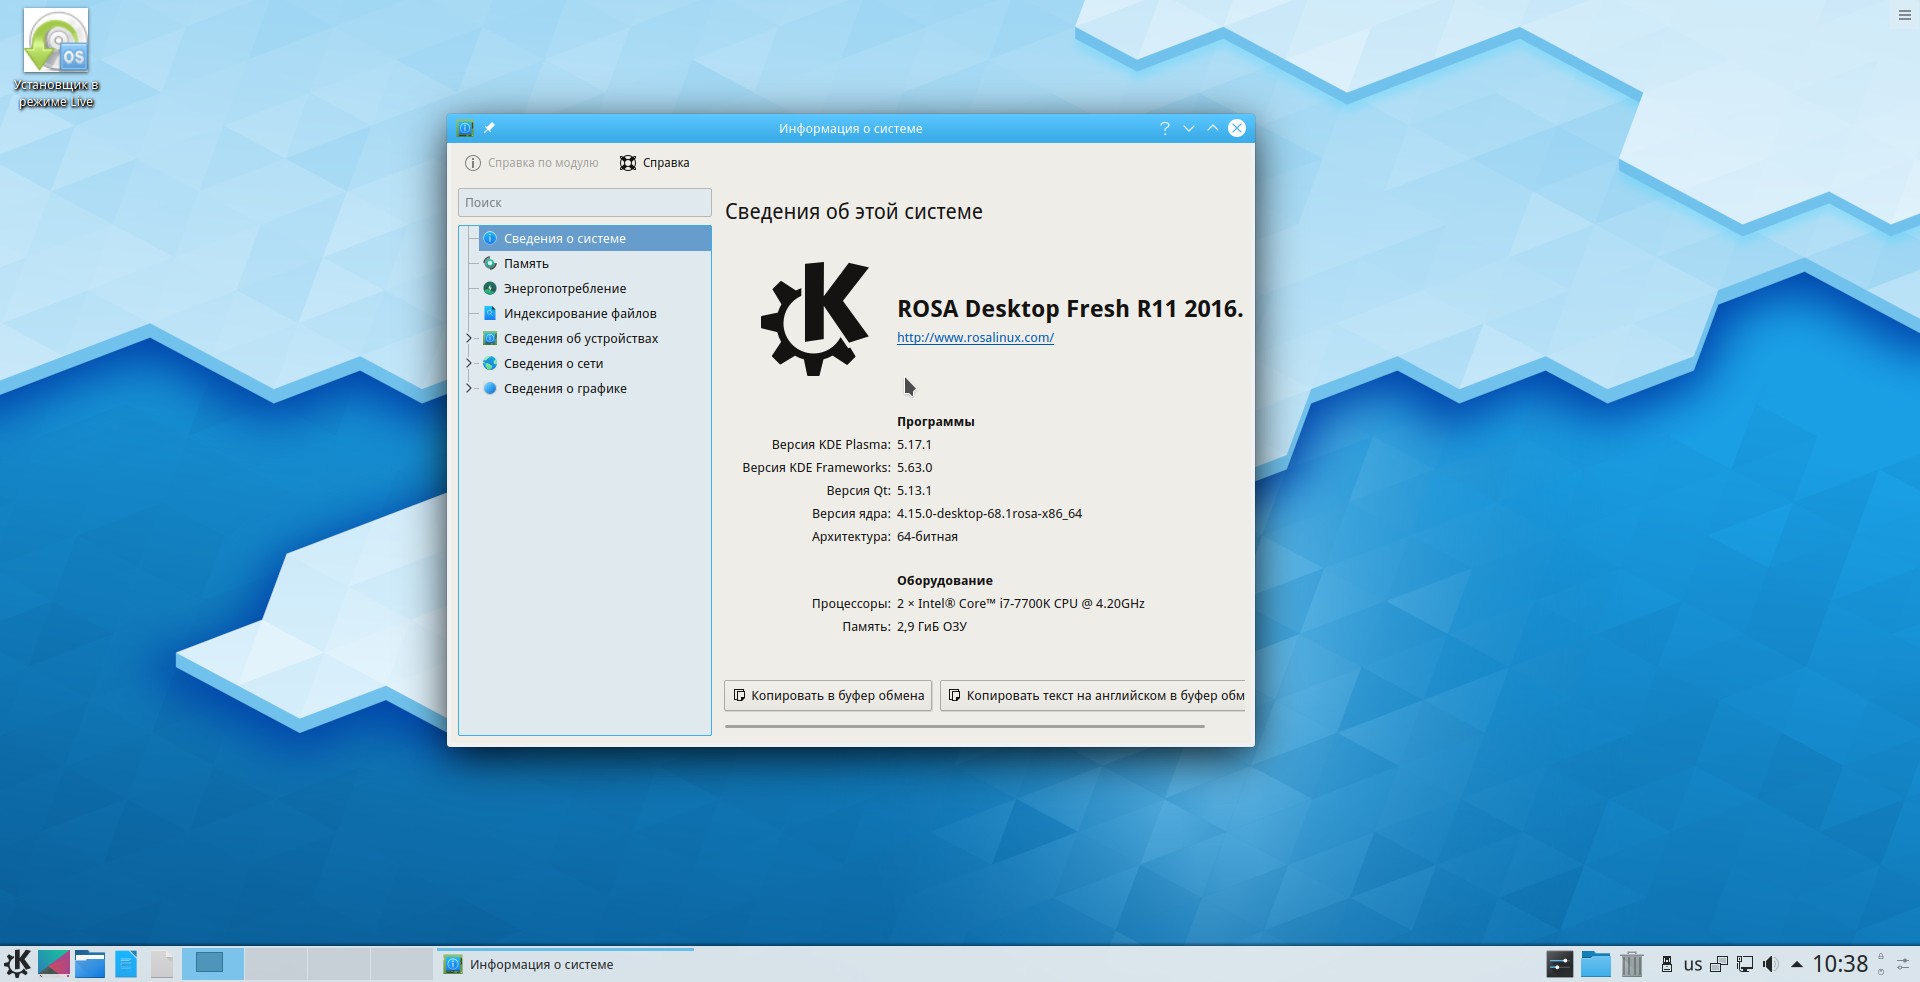
Task: Click the lock screen icon beside the clock
Action: coord(1881,957)
